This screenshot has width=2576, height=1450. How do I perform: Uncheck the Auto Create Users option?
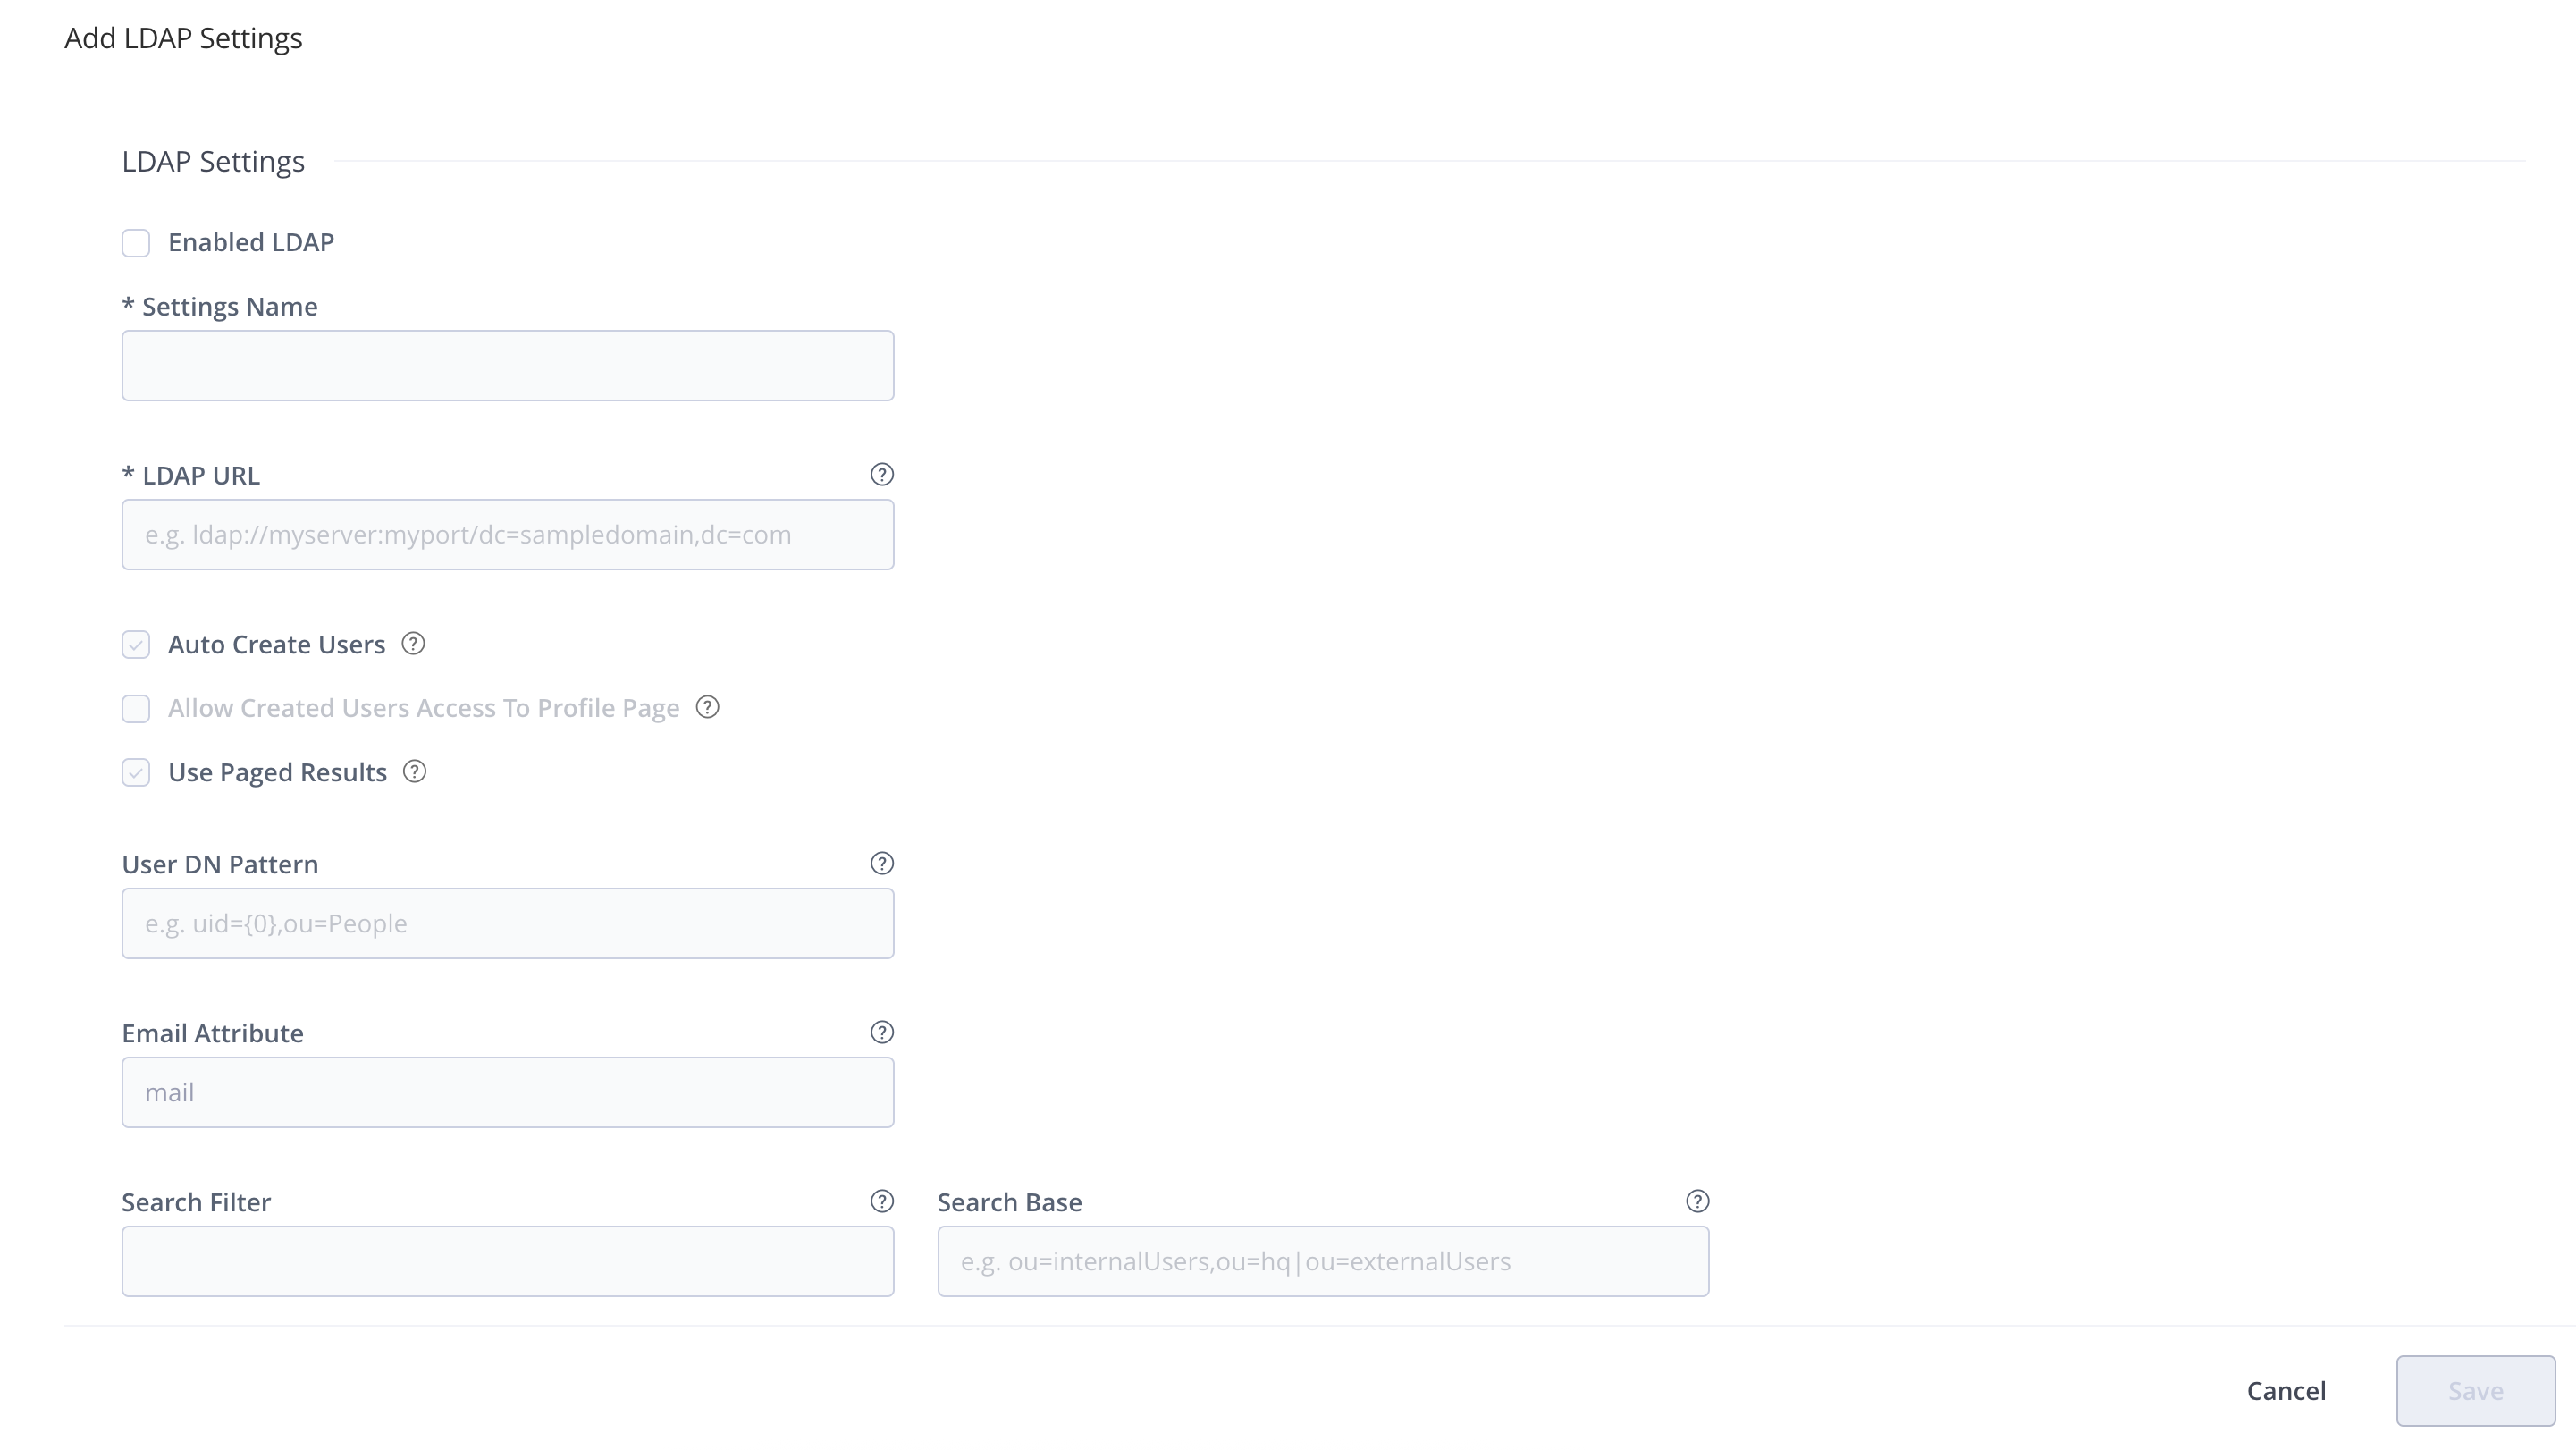pyautogui.click(x=136, y=645)
